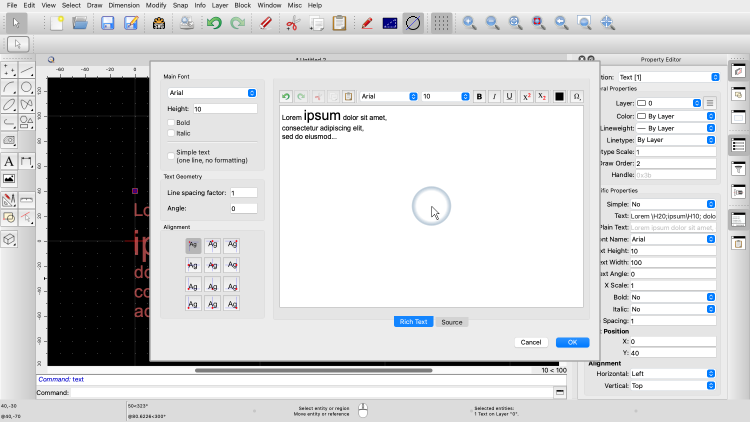
Task: Click the Bold formatting button in text editor
Action: [480, 97]
